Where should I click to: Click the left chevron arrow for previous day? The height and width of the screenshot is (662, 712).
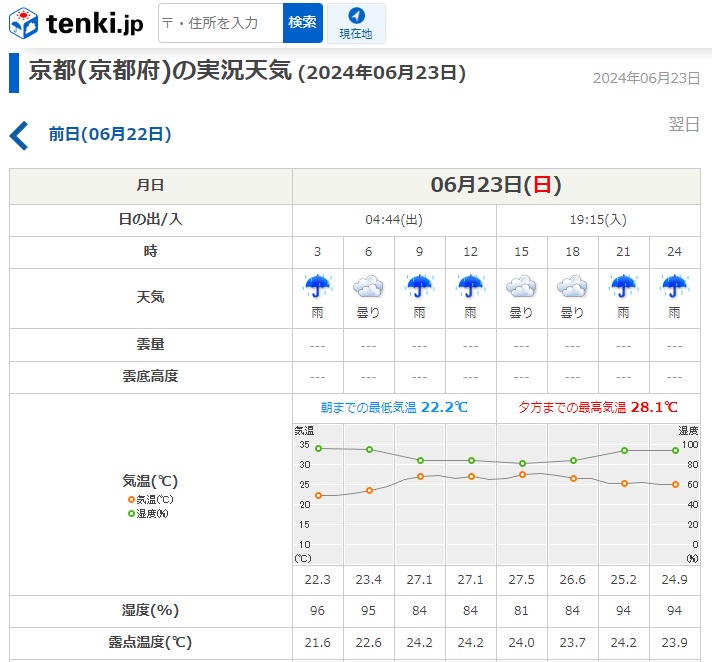coord(19,135)
